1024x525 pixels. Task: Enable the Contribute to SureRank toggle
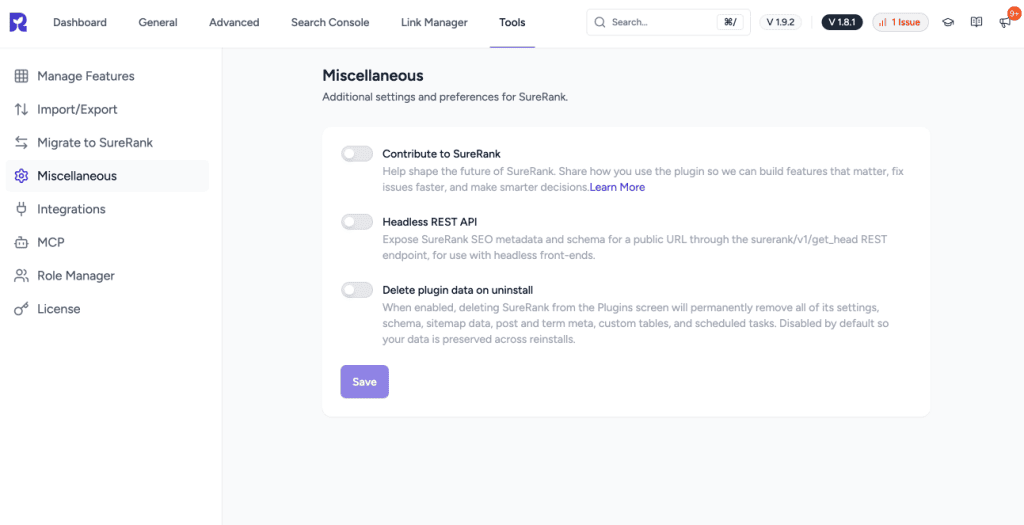click(357, 153)
